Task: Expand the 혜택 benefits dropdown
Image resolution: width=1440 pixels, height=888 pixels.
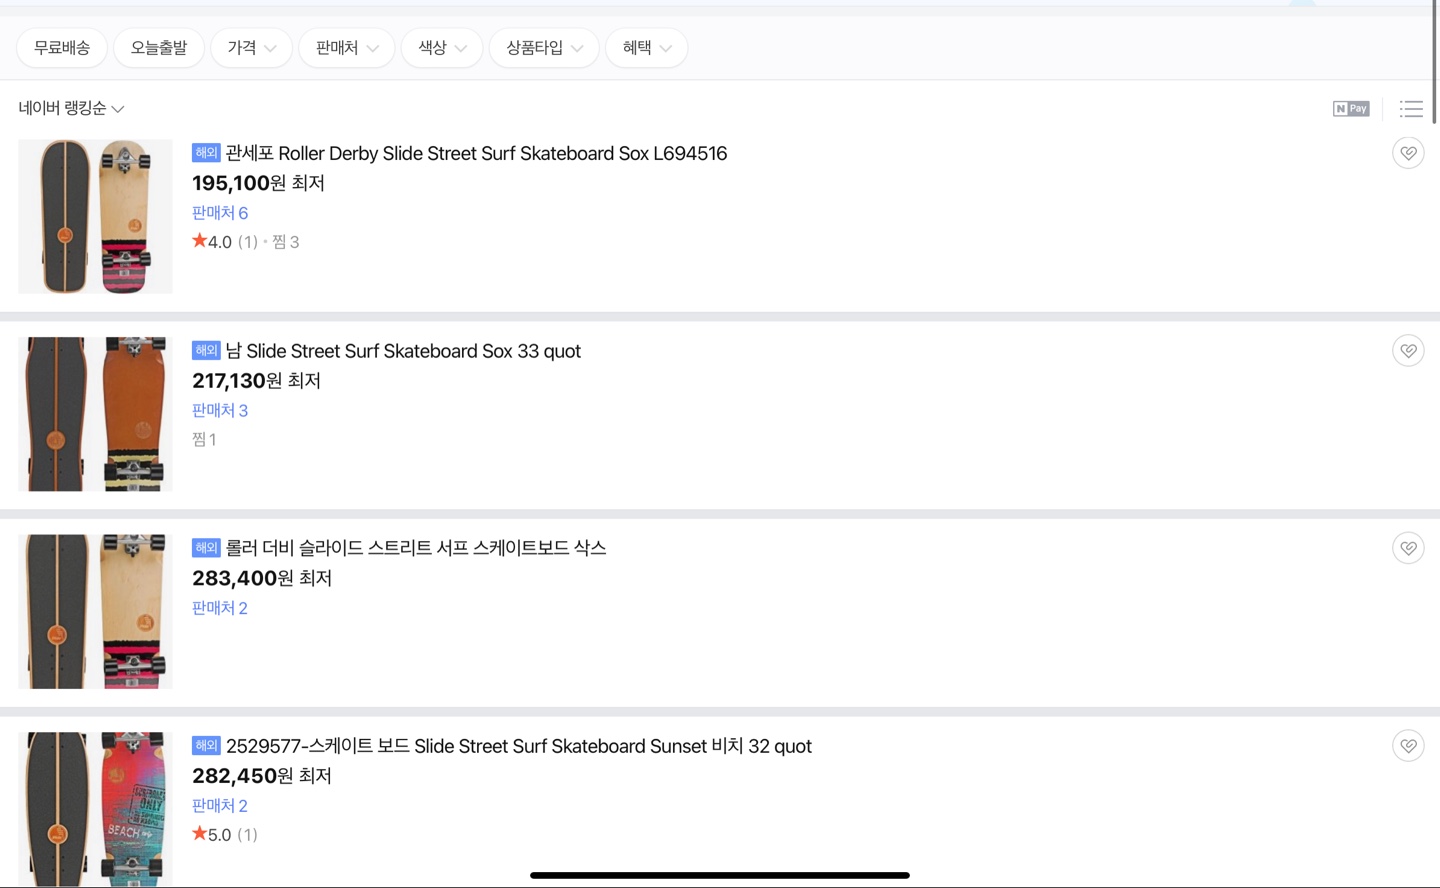Action: coord(646,48)
